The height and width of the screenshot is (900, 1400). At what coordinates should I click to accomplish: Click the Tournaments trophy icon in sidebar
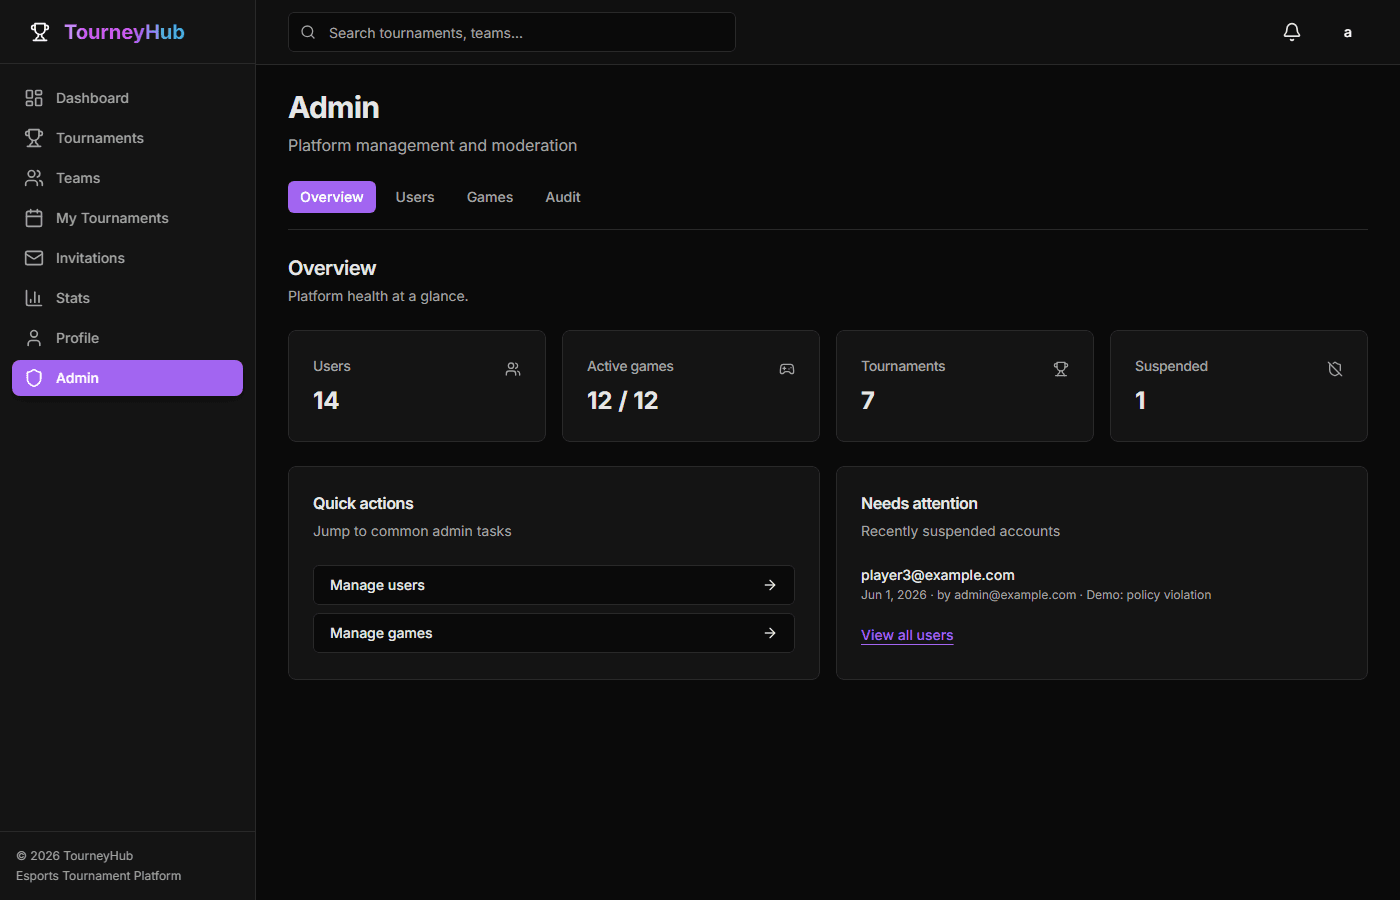[34, 138]
